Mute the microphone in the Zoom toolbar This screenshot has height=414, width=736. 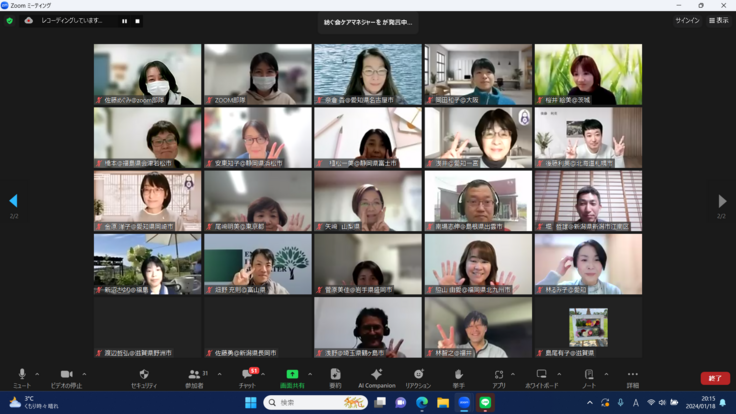point(22,376)
